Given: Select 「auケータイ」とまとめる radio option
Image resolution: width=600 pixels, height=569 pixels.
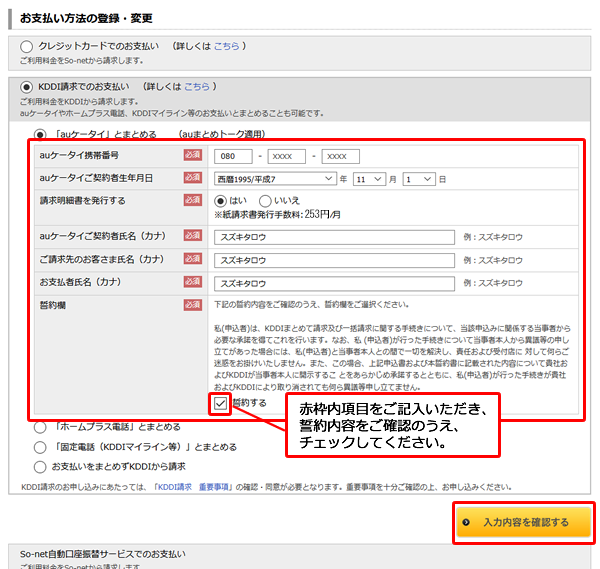Looking at the screenshot, I should point(40,134).
